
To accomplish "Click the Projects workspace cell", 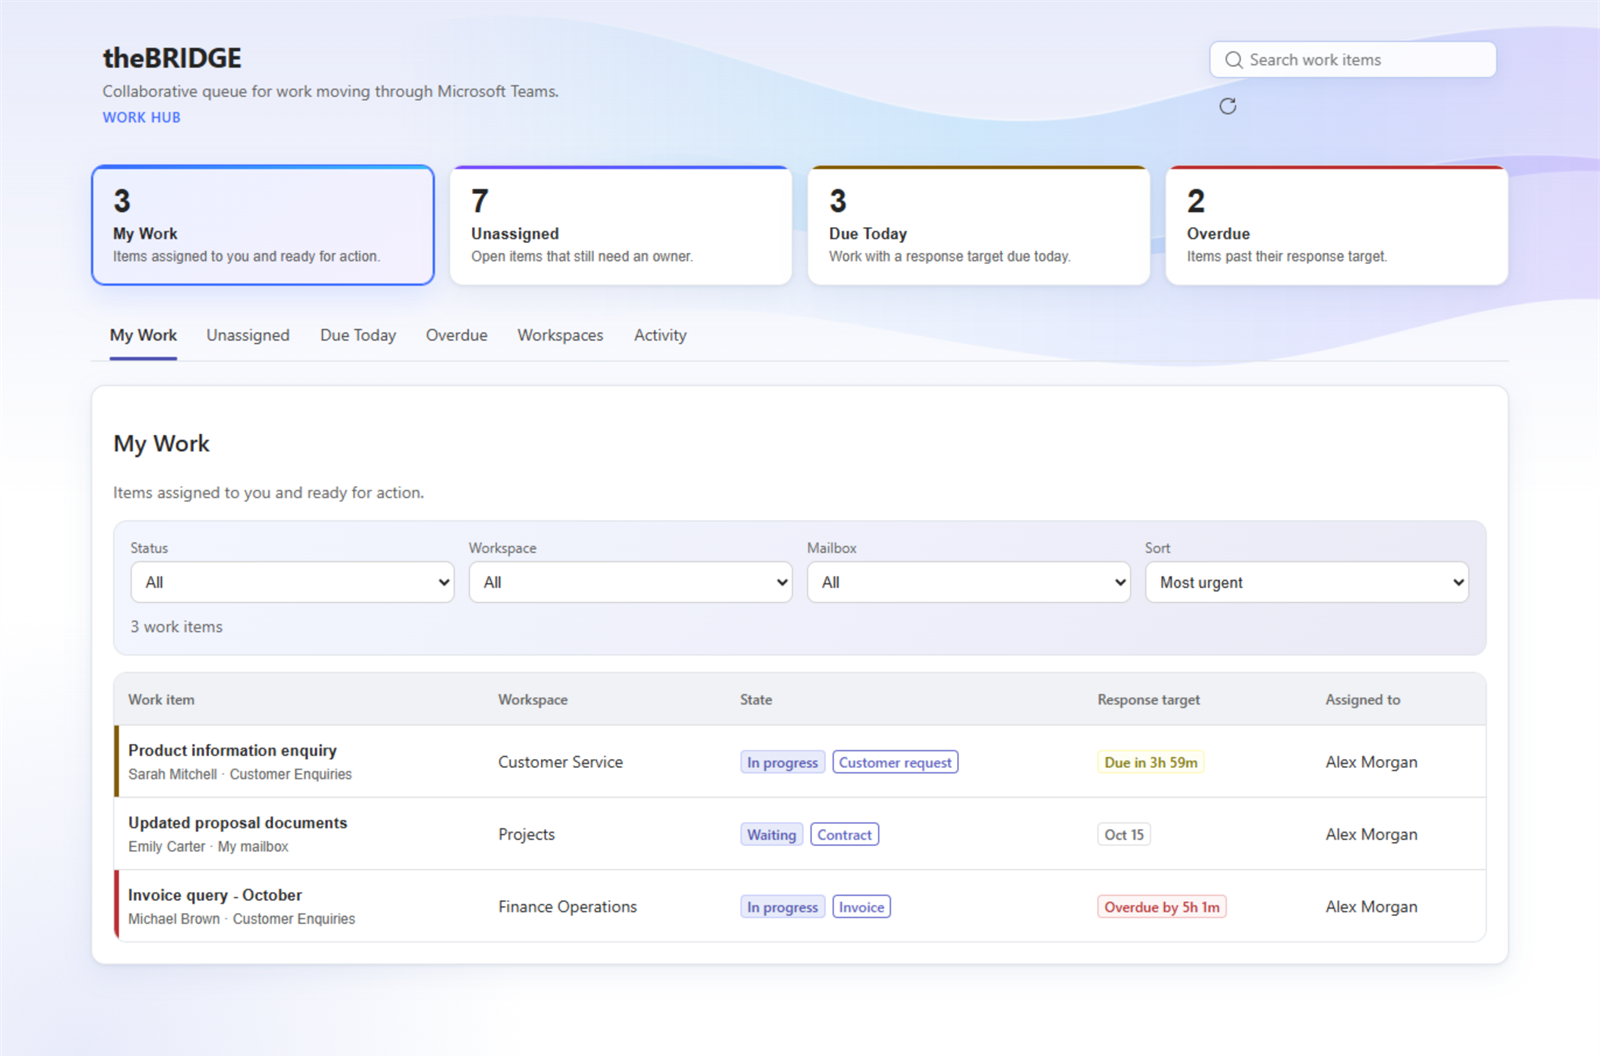I will coord(527,834).
